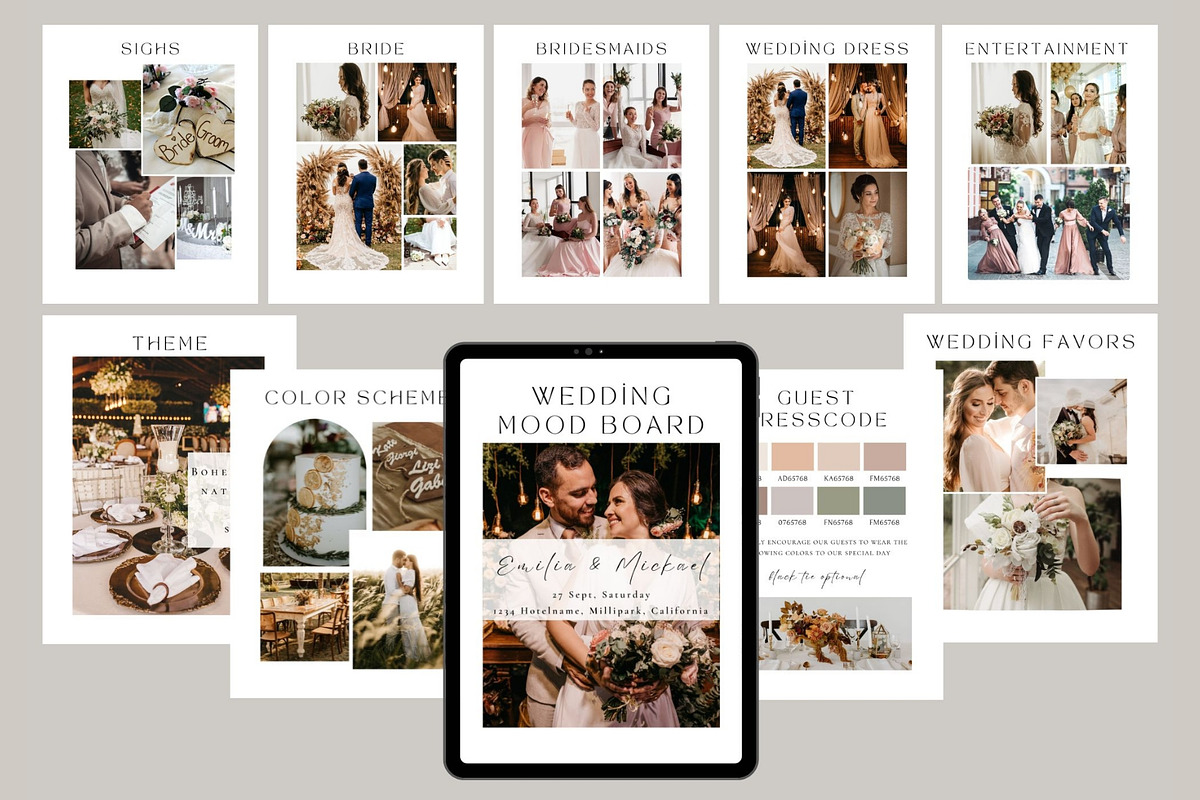Pick the dusty rose FM65768 swatch
The height and width of the screenshot is (800, 1200).
click(884, 456)
